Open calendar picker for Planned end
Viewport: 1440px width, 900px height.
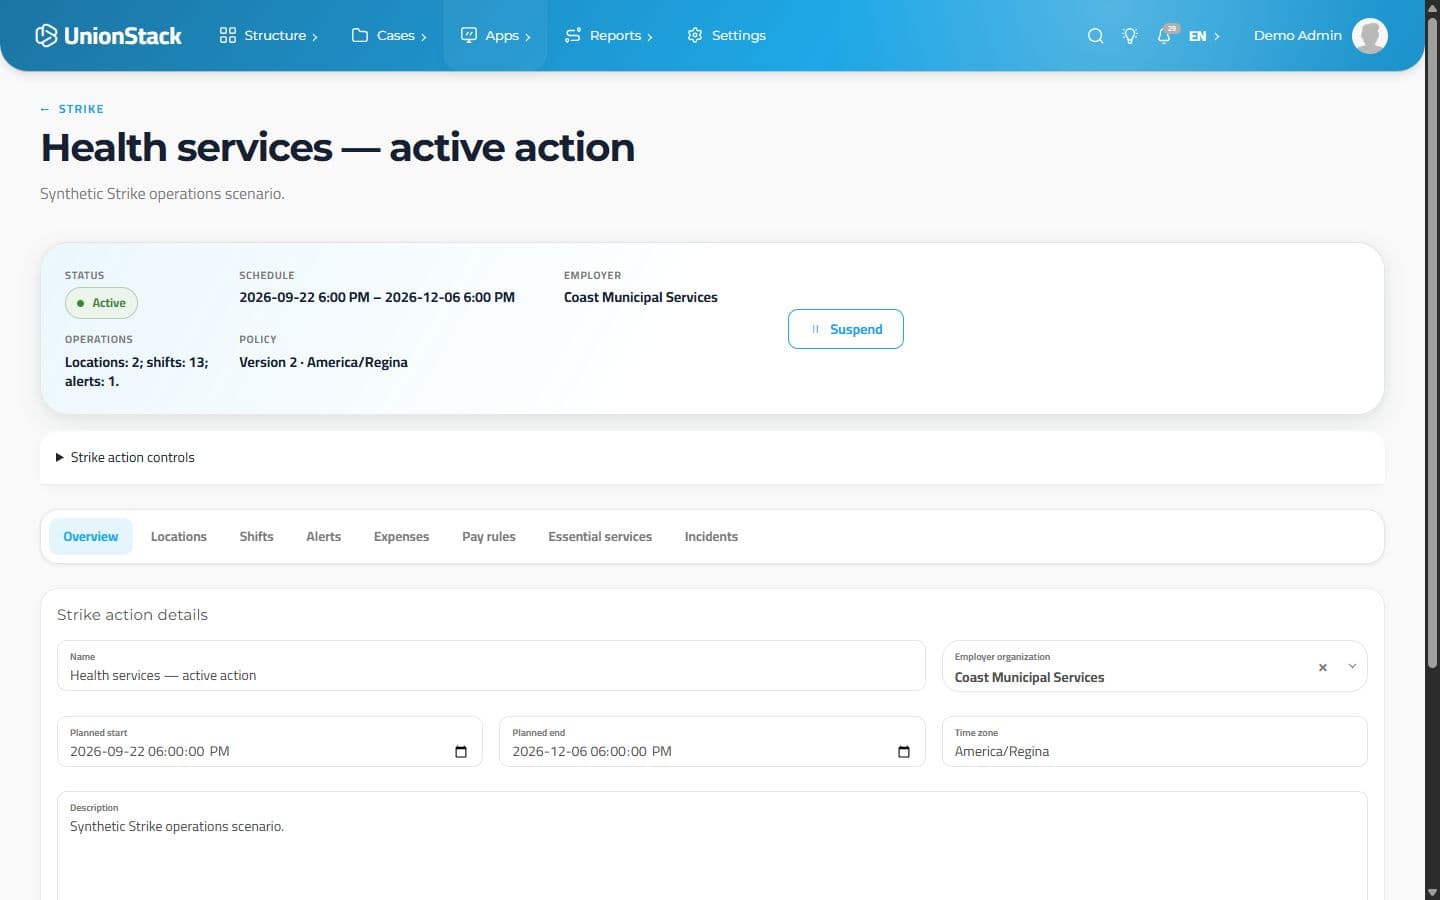904,752
